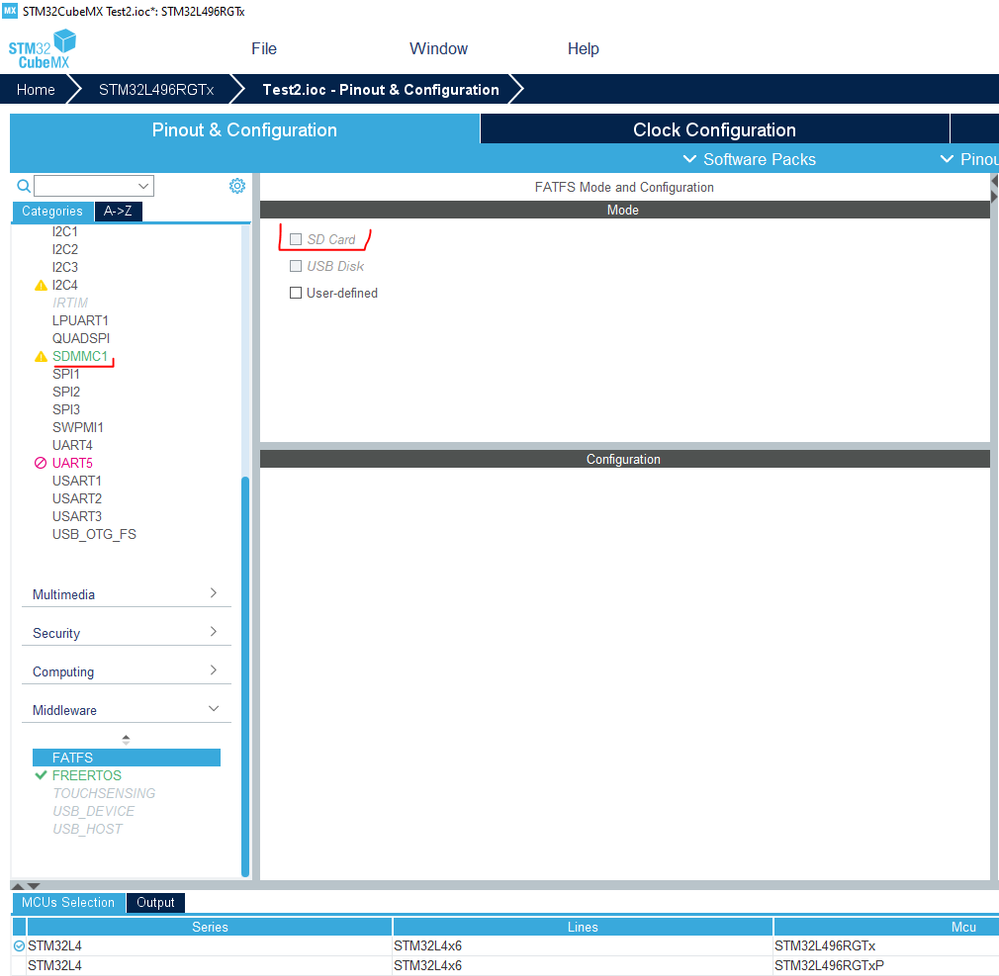
Task: Click the IRTIM peripheral entry
Action: tap(70, 303)
